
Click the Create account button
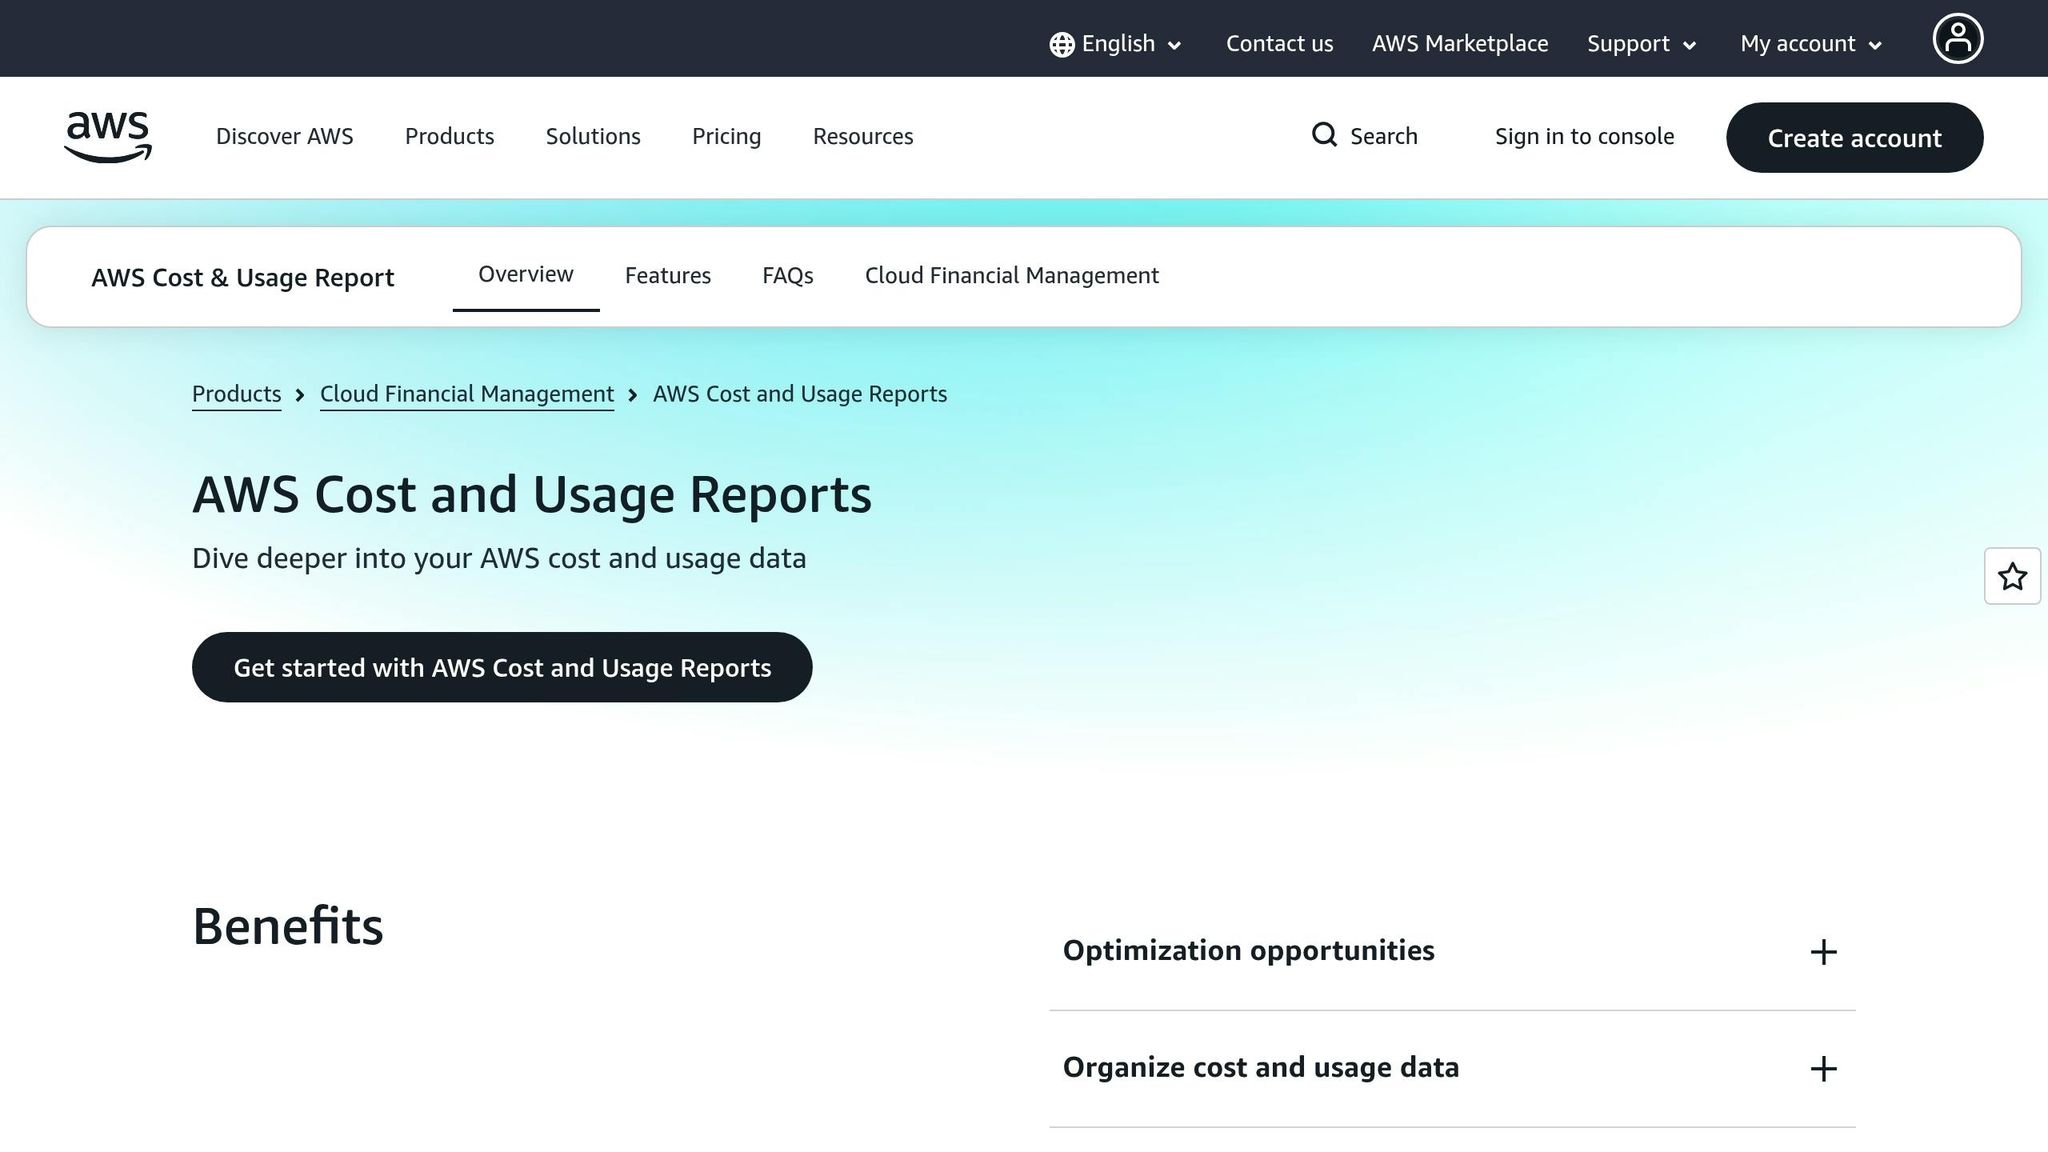click(x=1854, y=137)
